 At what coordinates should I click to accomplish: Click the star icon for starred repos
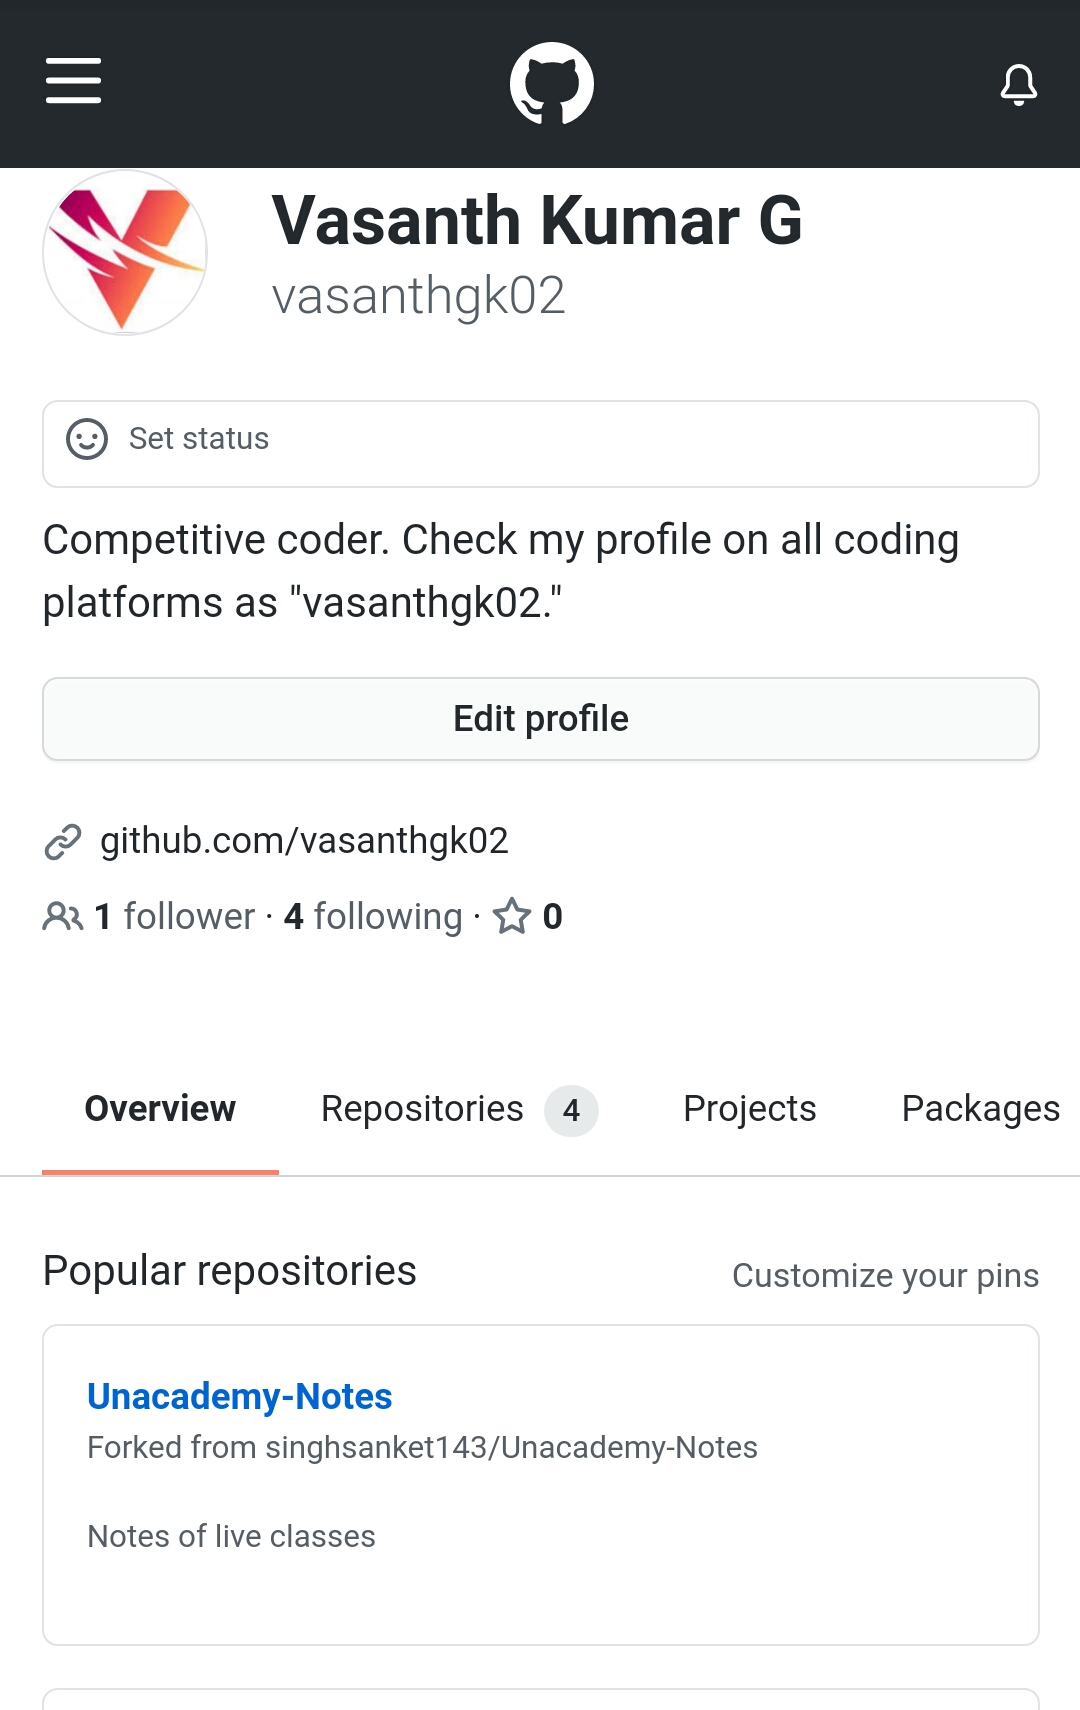pos(512,916)
